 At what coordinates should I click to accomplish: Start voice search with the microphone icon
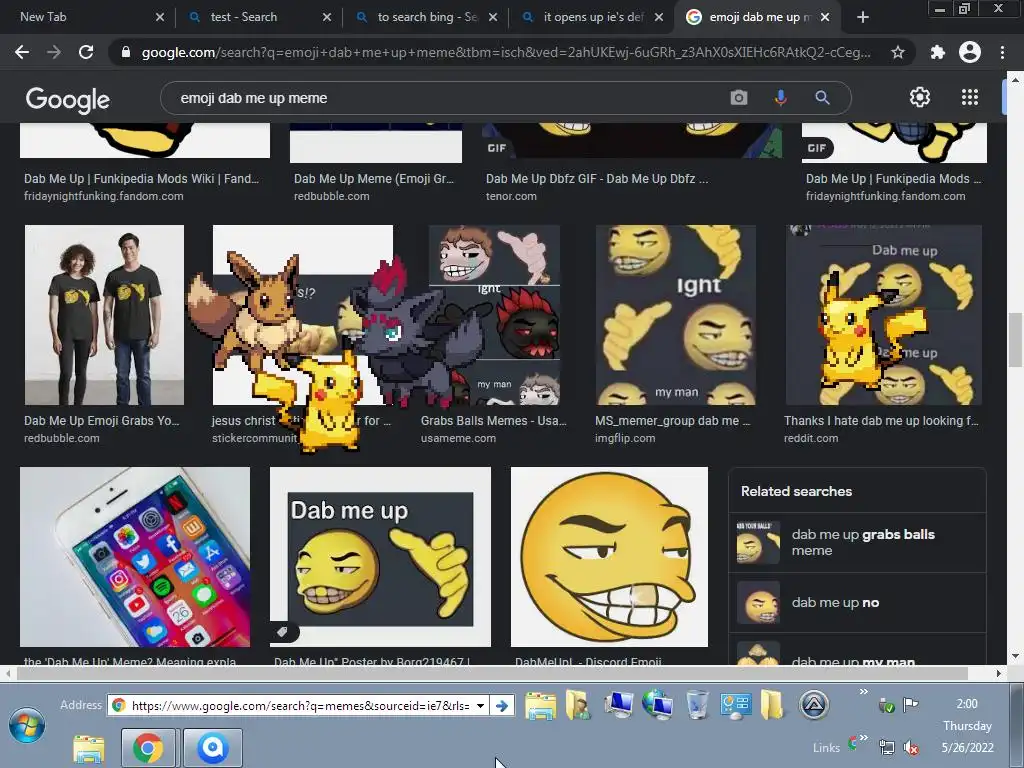point(780,98)
